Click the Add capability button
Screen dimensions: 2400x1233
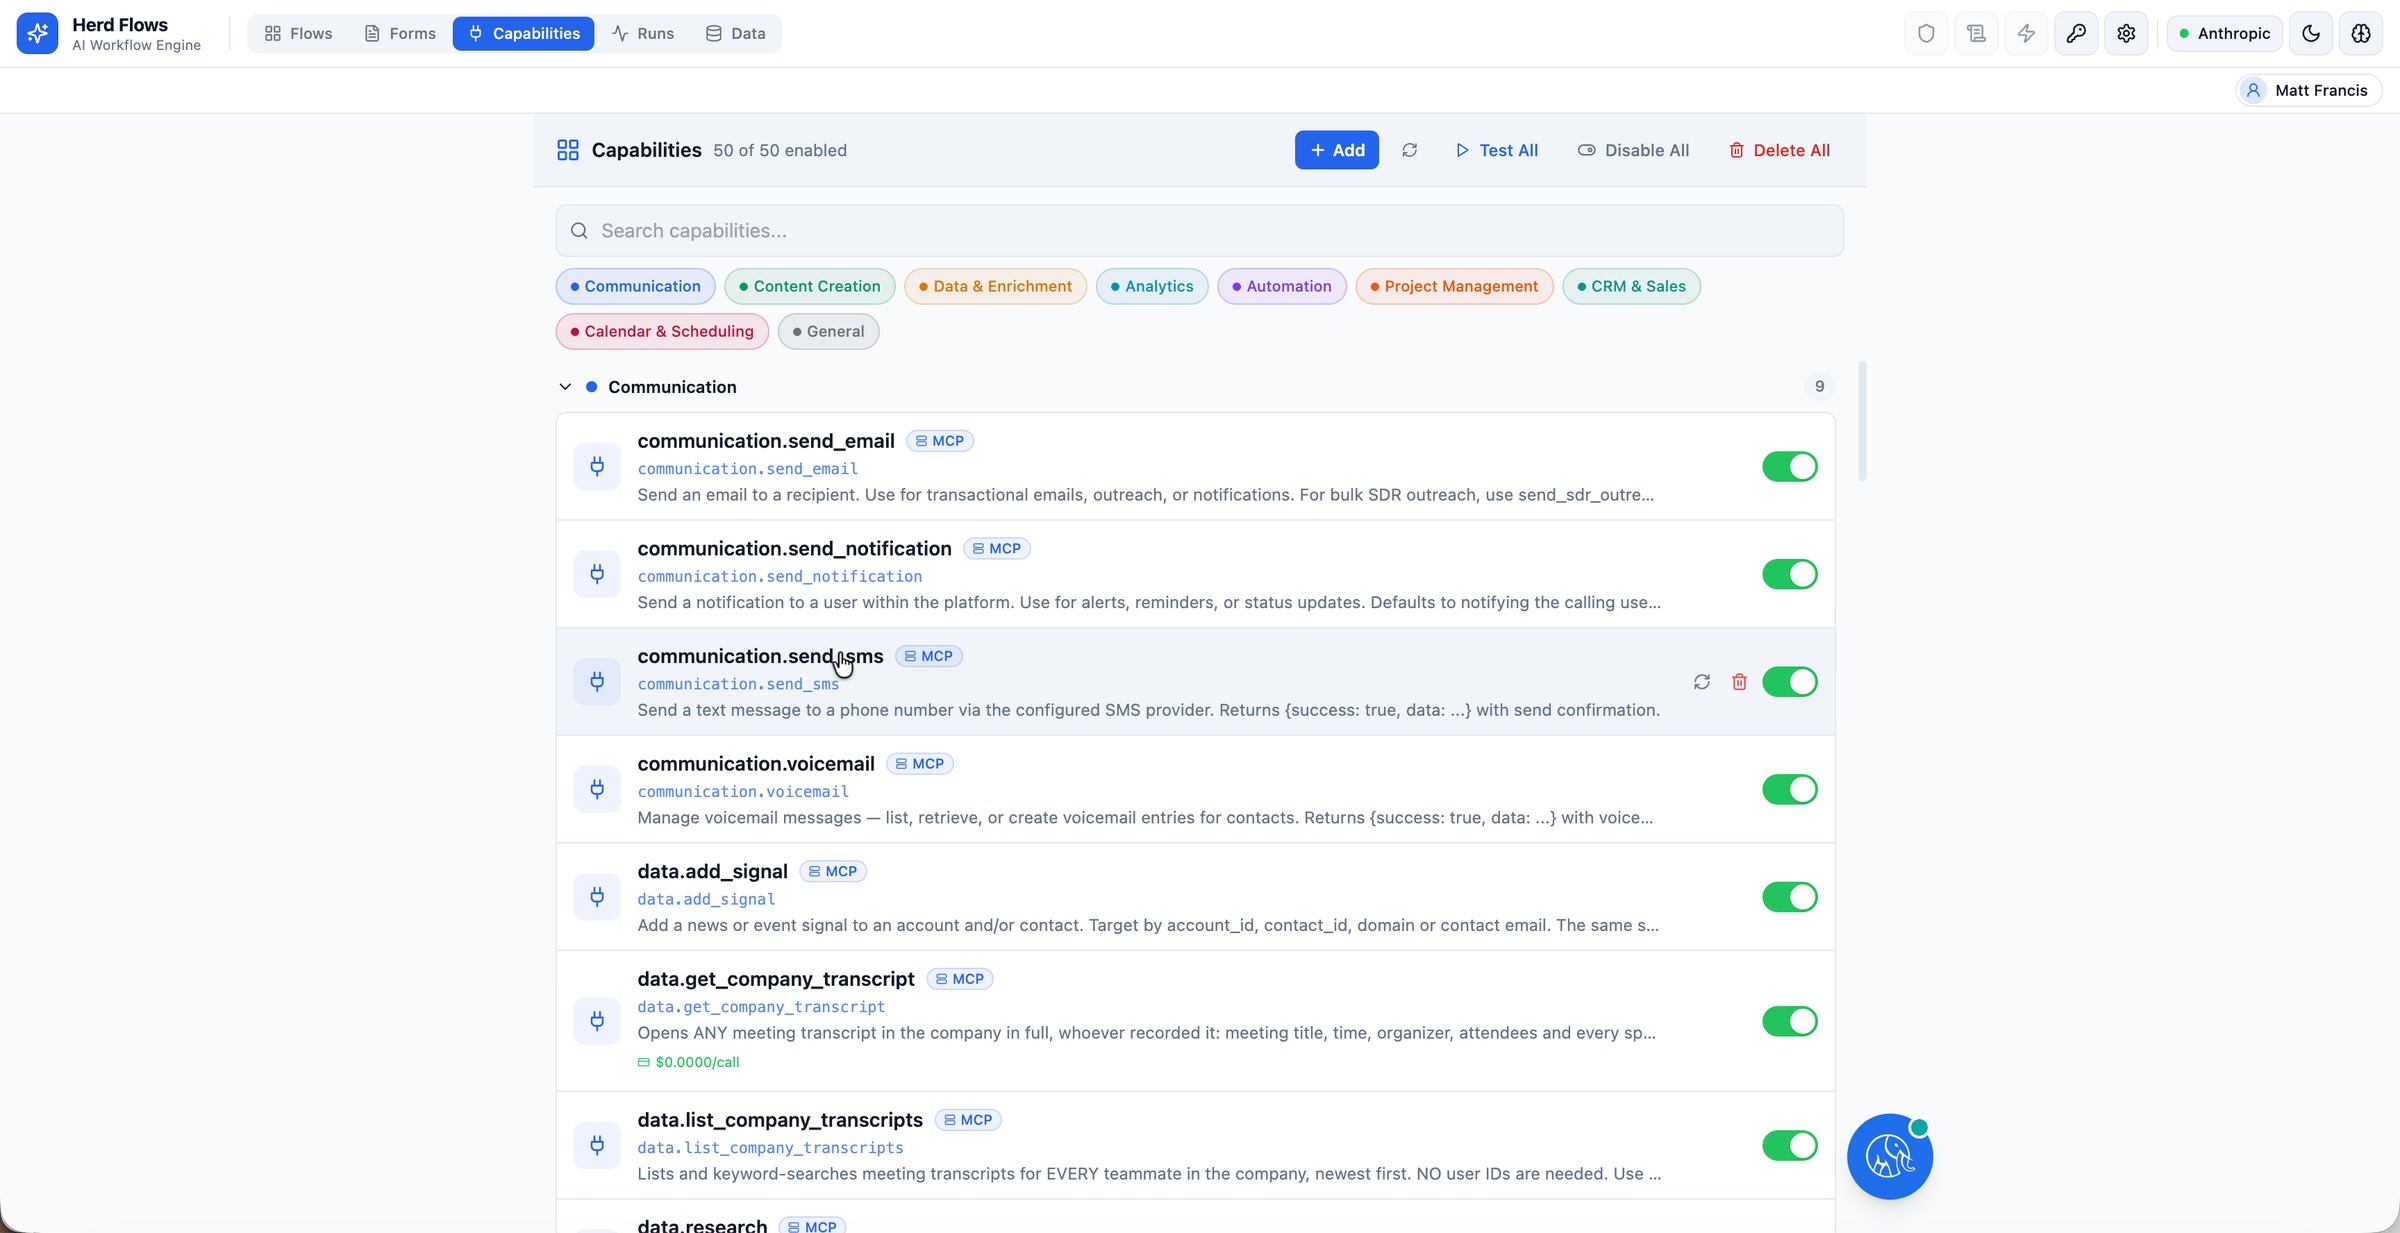point(1337,150)
